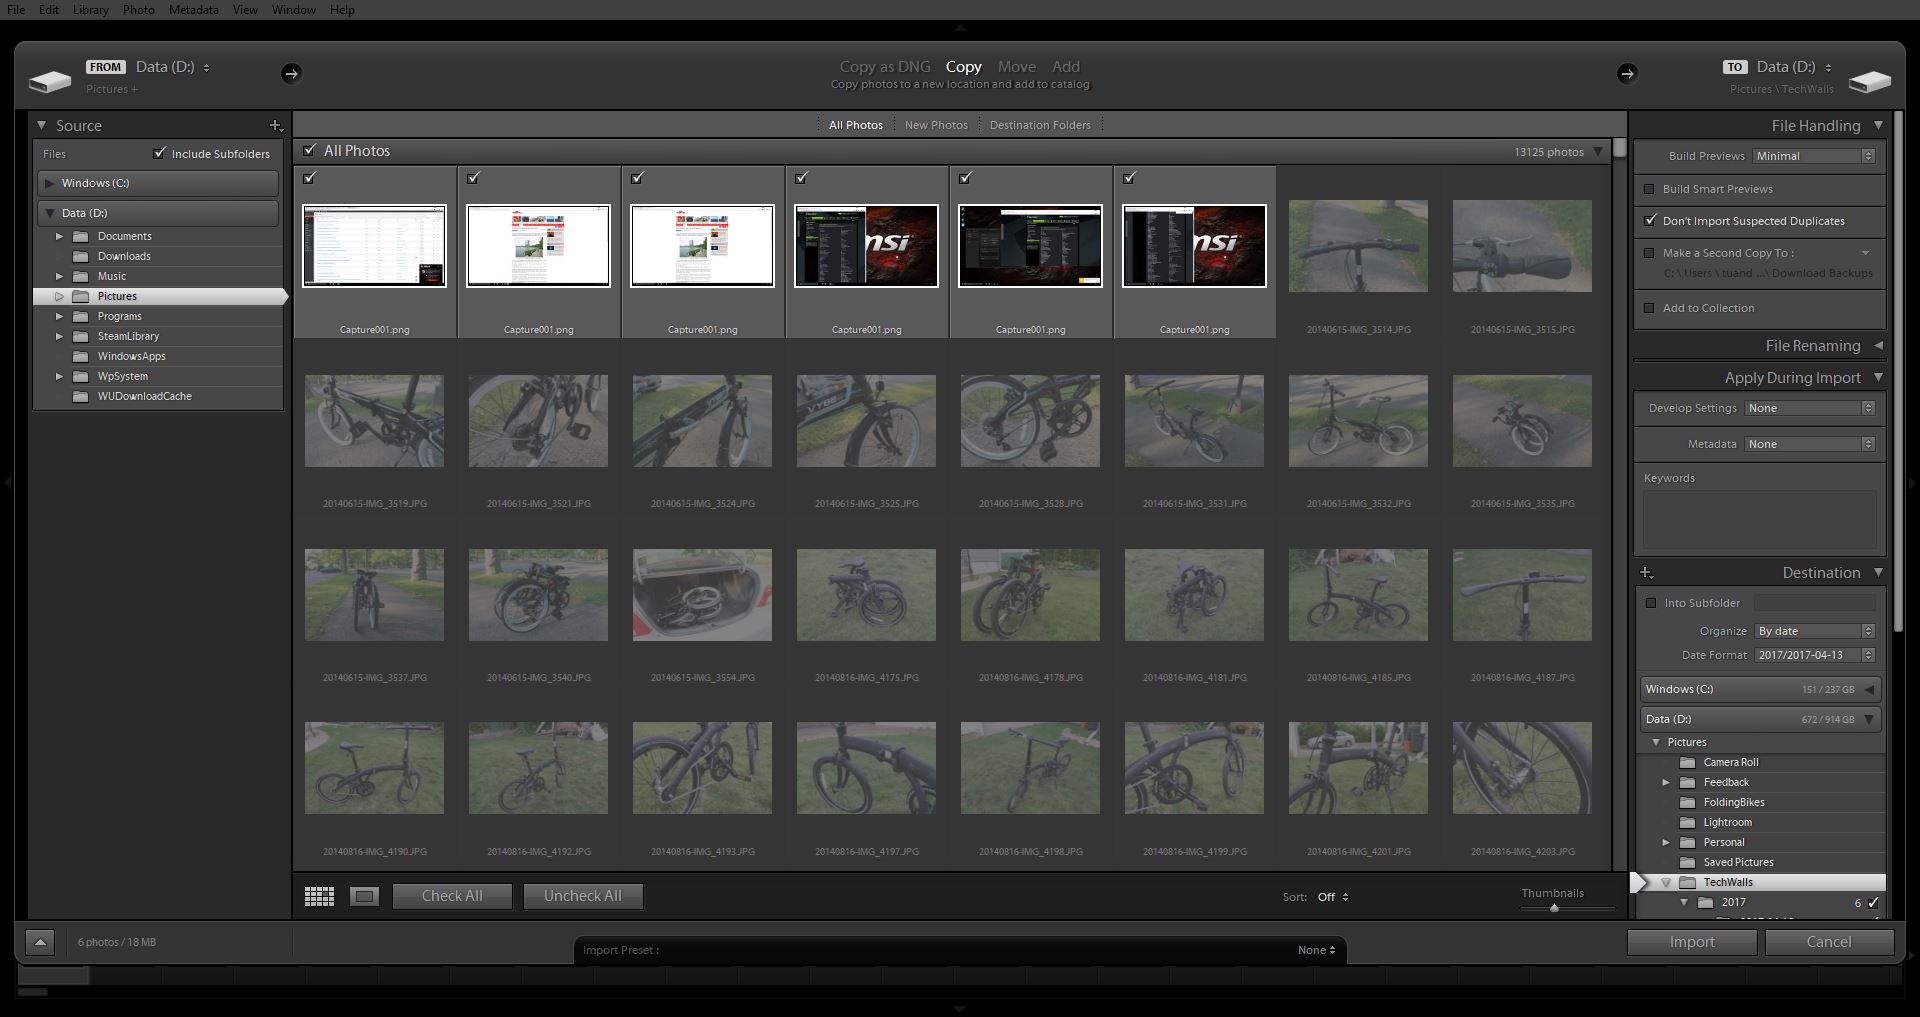Click the source arrow button beside FROM
The width and height of the screenshot is (1920, 1017).
tap(291, 73)
